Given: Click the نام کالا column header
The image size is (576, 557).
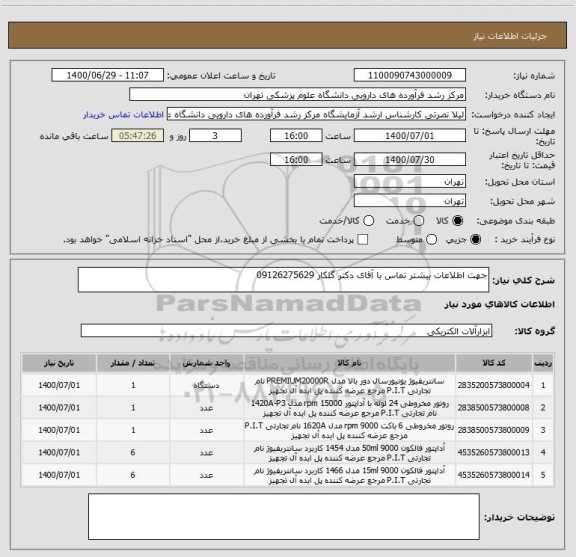Looking at the screenshot, I should (x=349, y=363).
